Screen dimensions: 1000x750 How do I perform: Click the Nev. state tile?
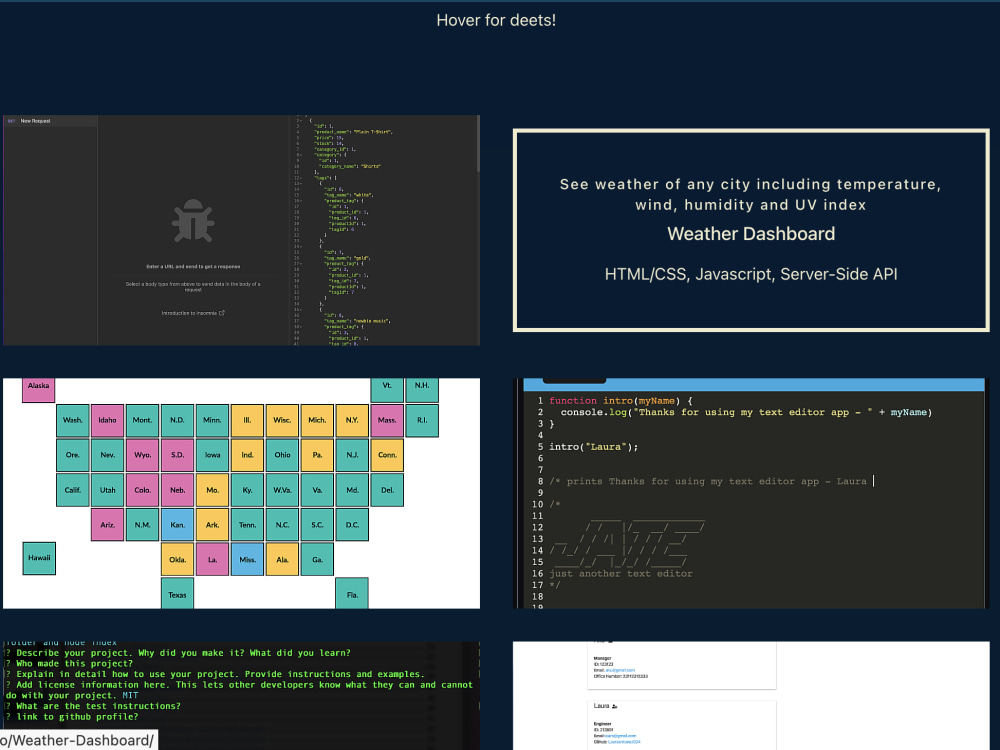pyautogui.click(x=107, y=455)
